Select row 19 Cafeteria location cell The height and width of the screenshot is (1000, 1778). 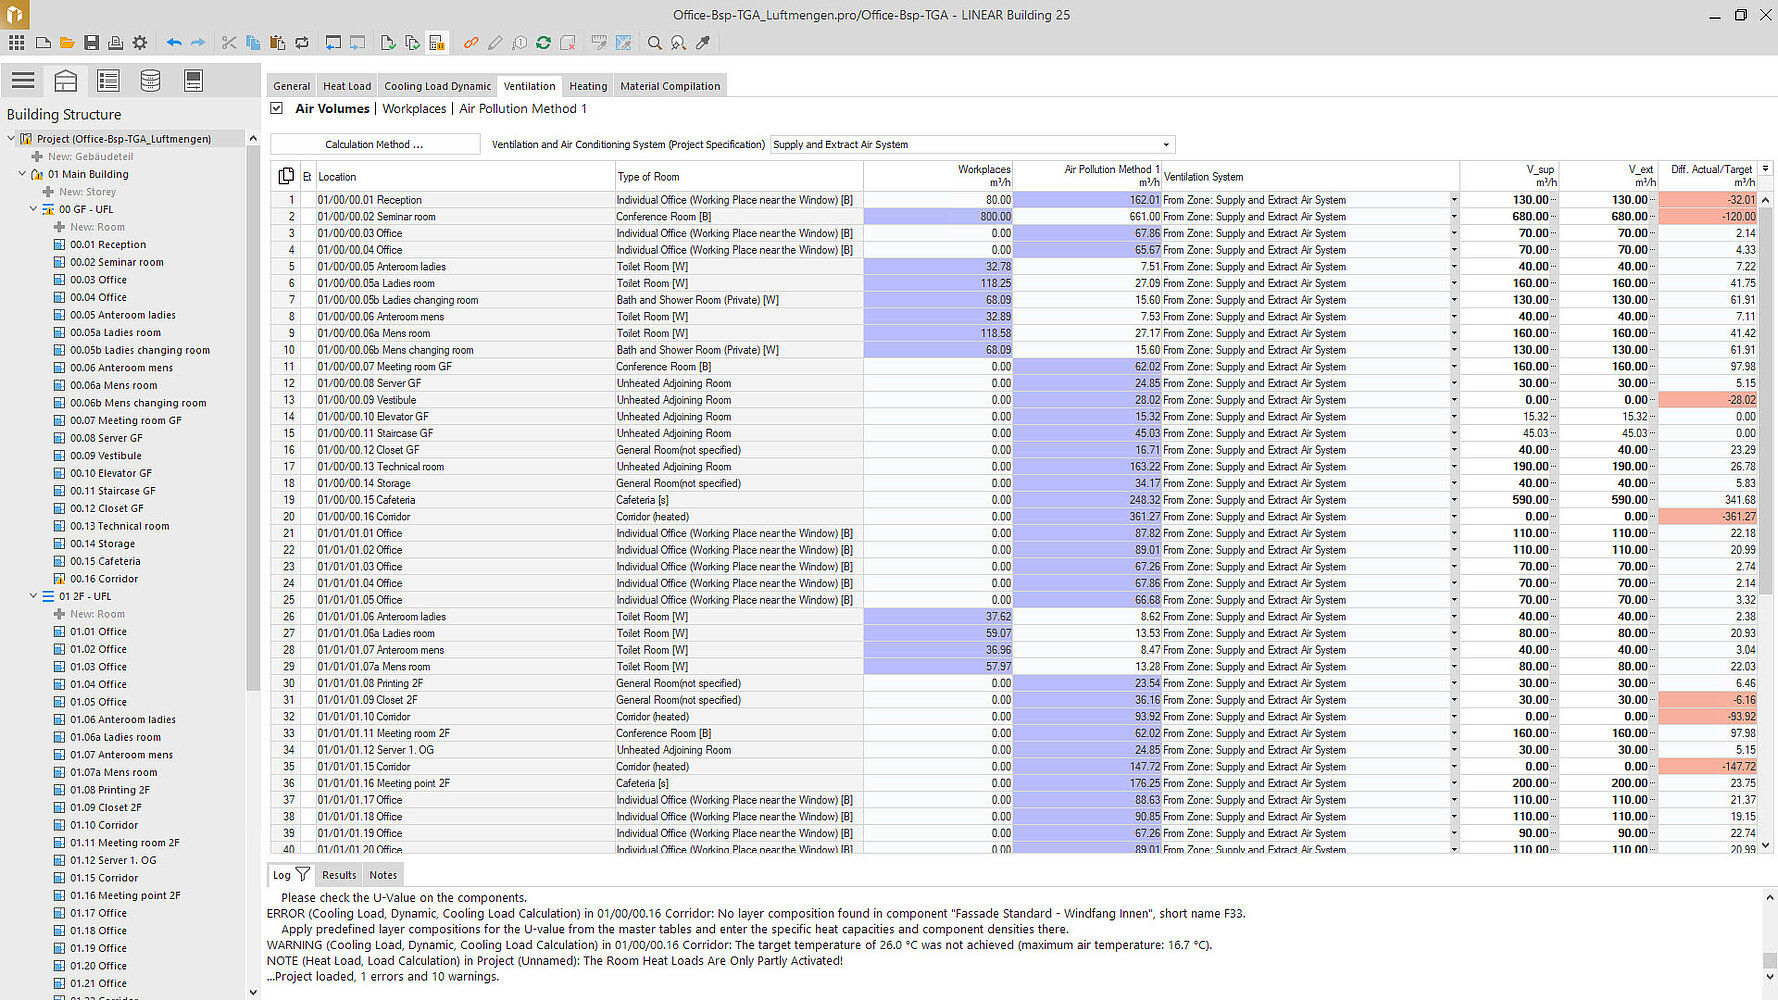[x=465, y=500]
